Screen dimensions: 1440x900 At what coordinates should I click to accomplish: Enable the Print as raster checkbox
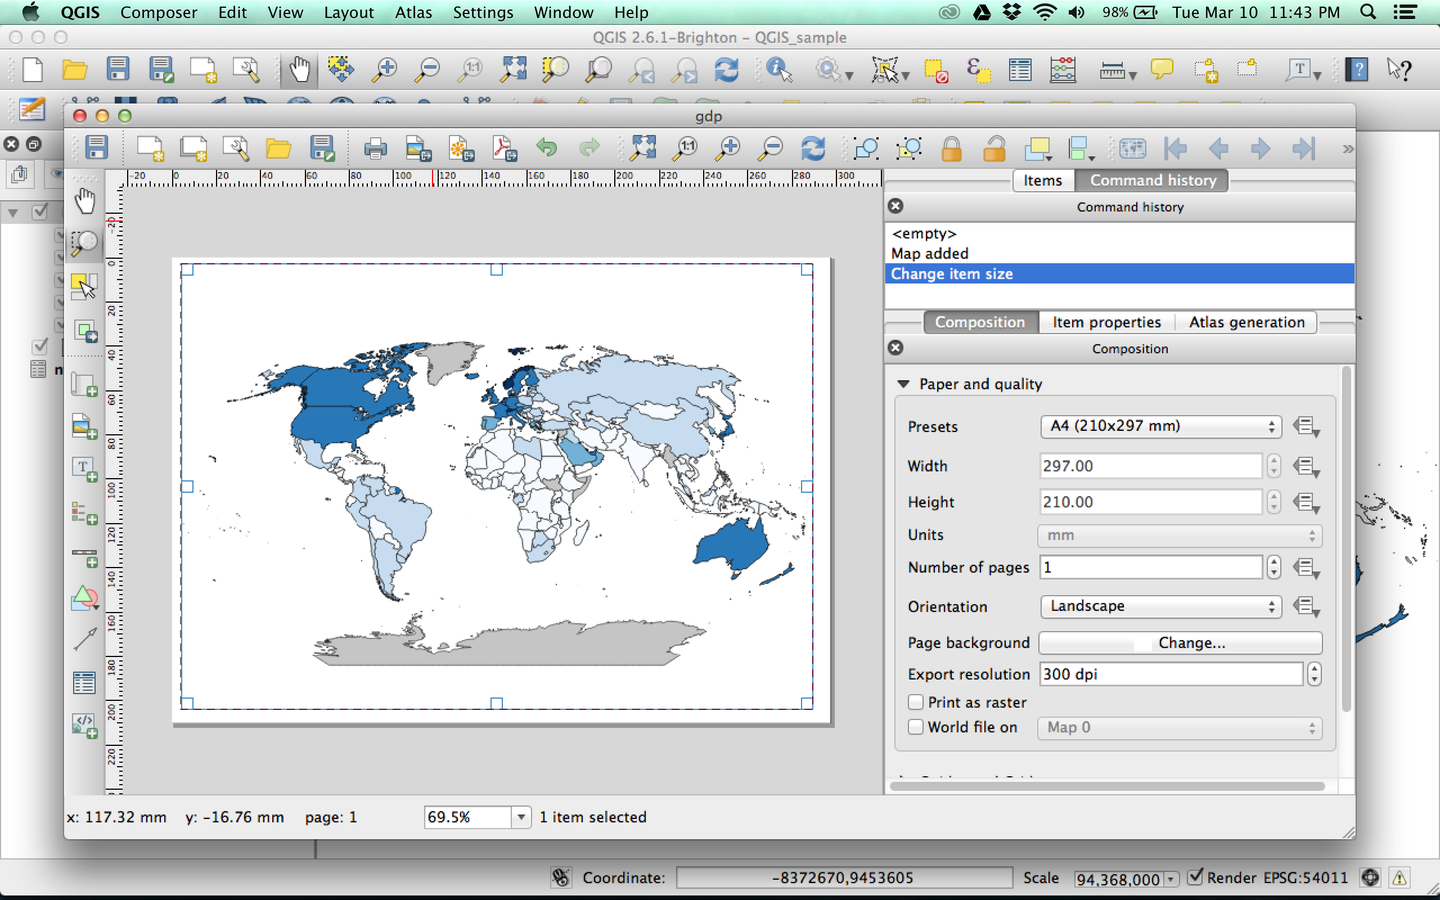[916, 702]
